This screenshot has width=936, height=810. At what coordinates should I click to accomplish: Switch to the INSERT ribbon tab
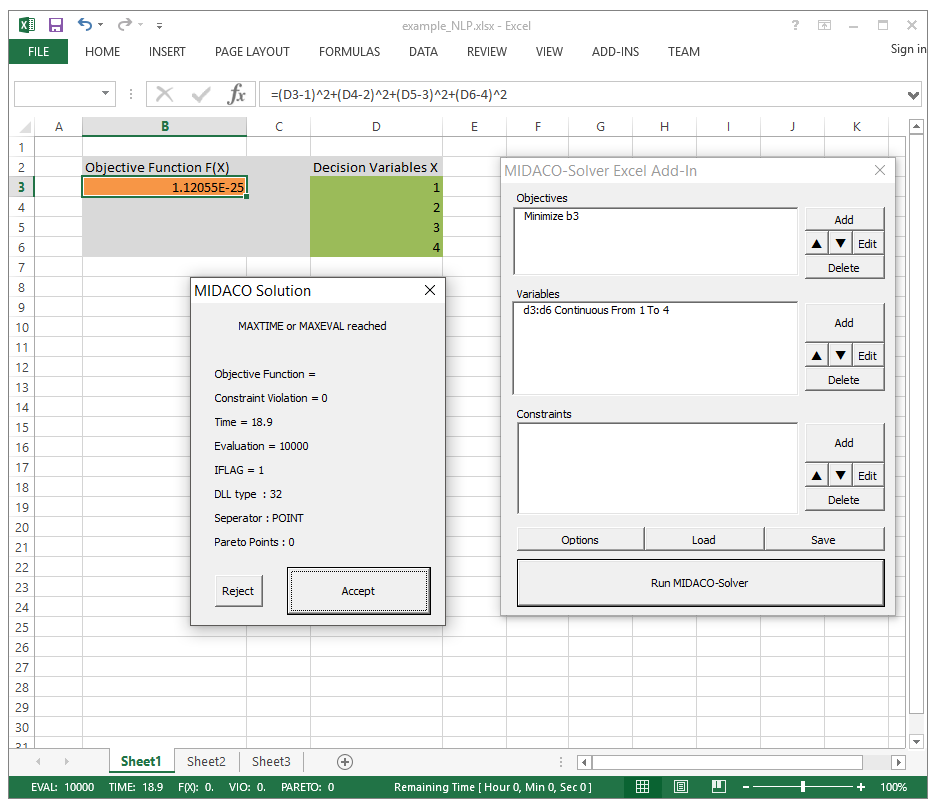pos(167,52)
